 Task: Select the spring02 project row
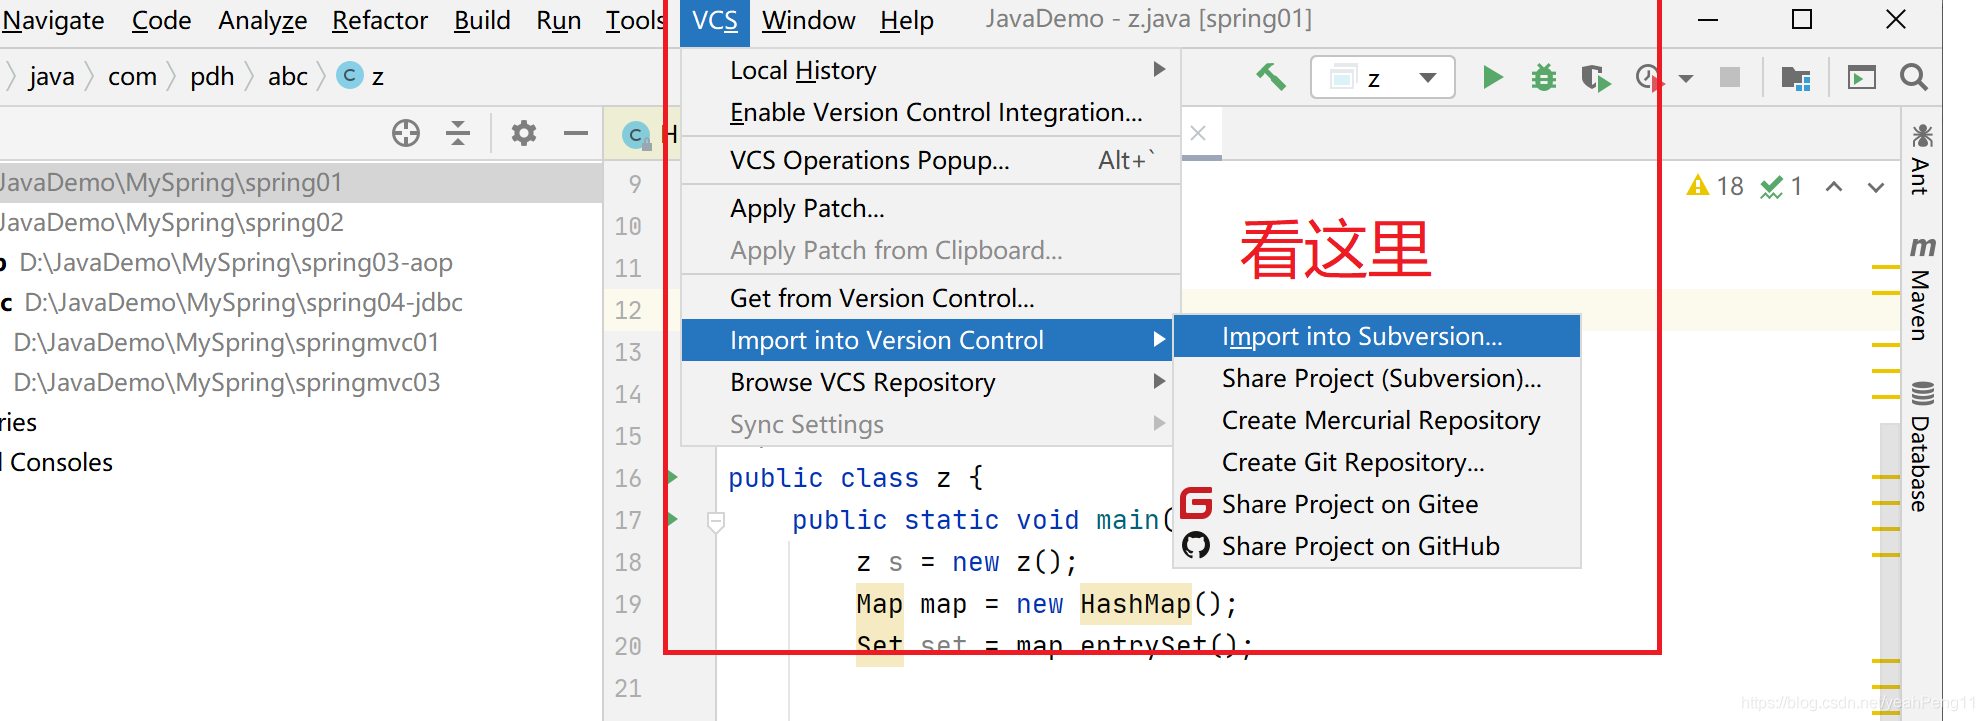[x=300, y=223]
